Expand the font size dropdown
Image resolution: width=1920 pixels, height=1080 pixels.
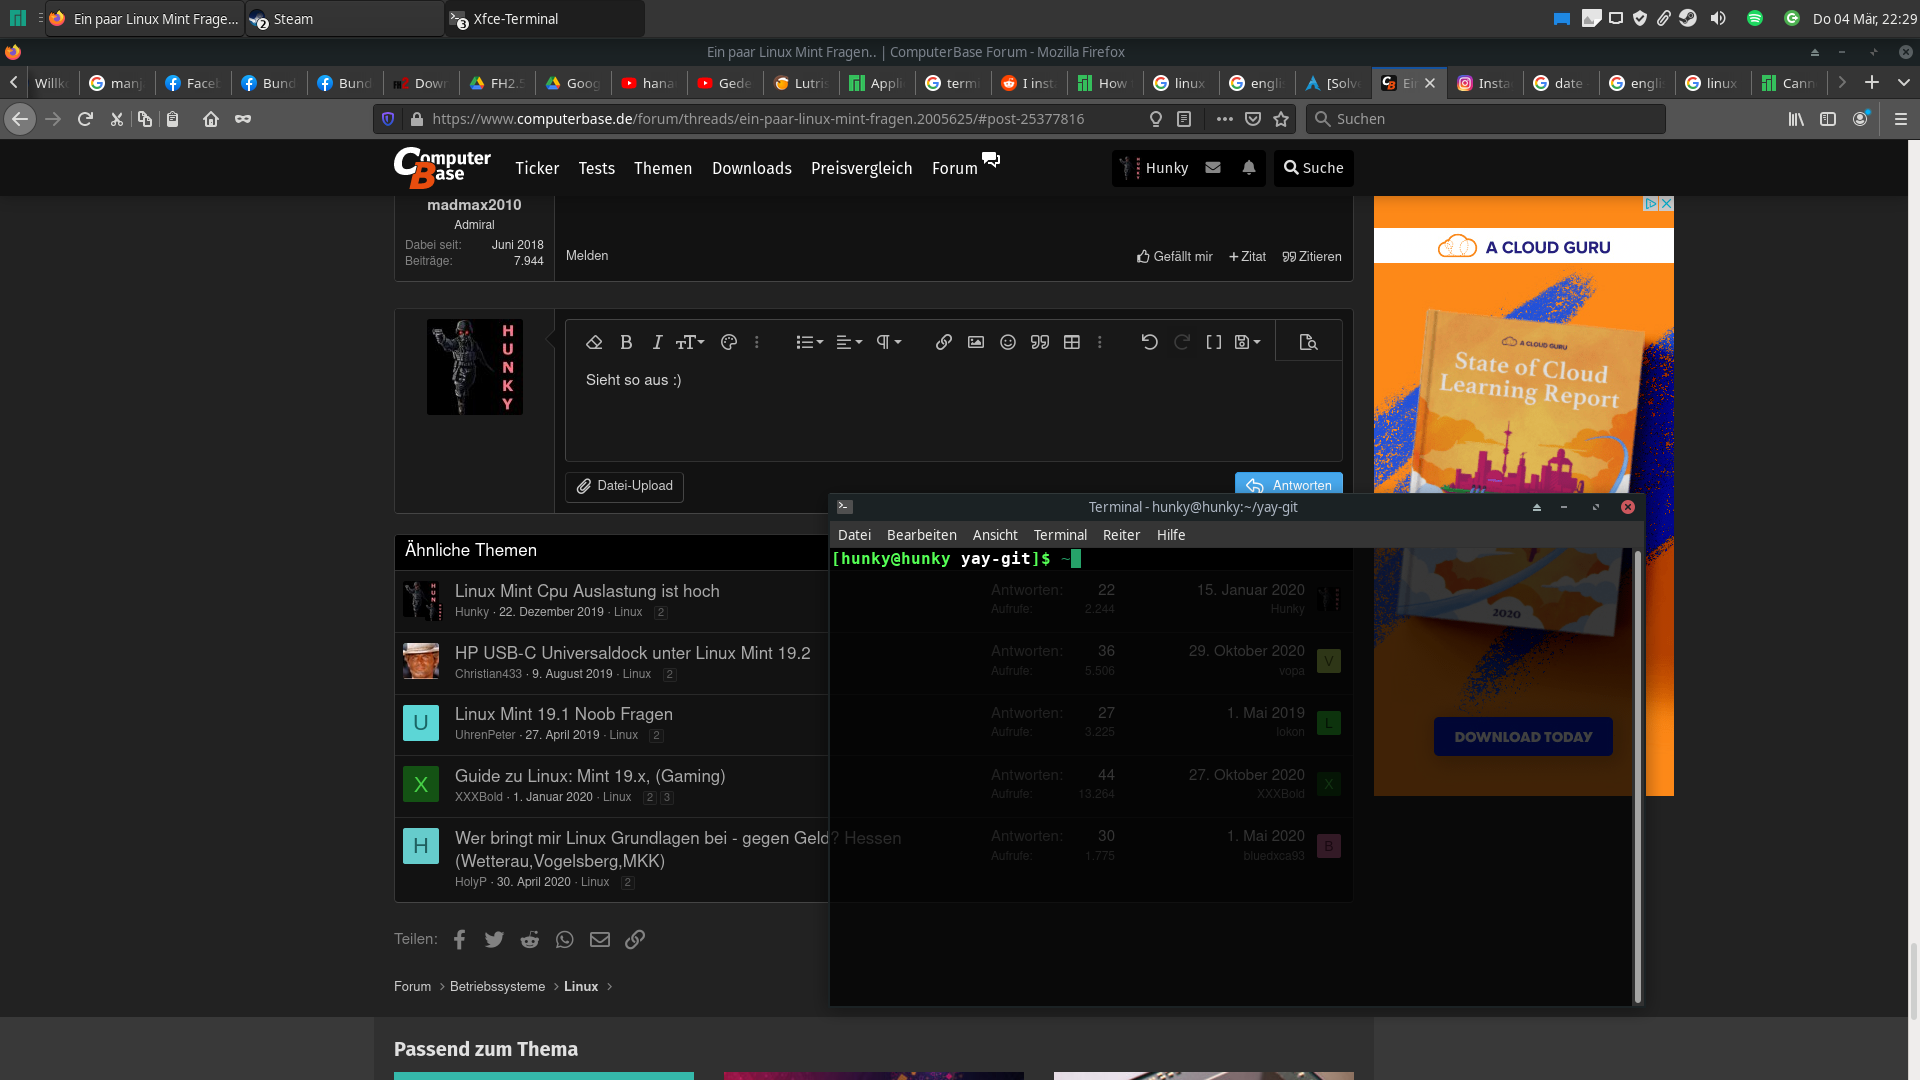point(690,342)
